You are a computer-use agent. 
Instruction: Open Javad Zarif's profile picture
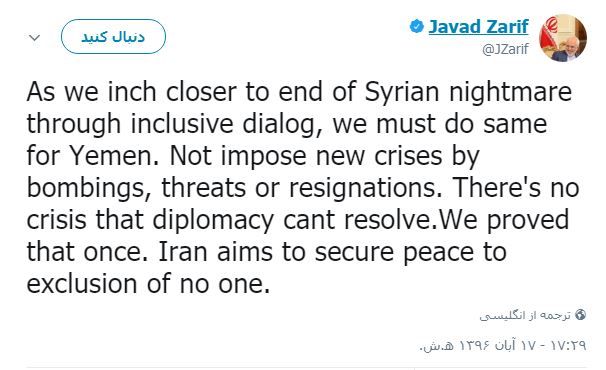(563, 38)
